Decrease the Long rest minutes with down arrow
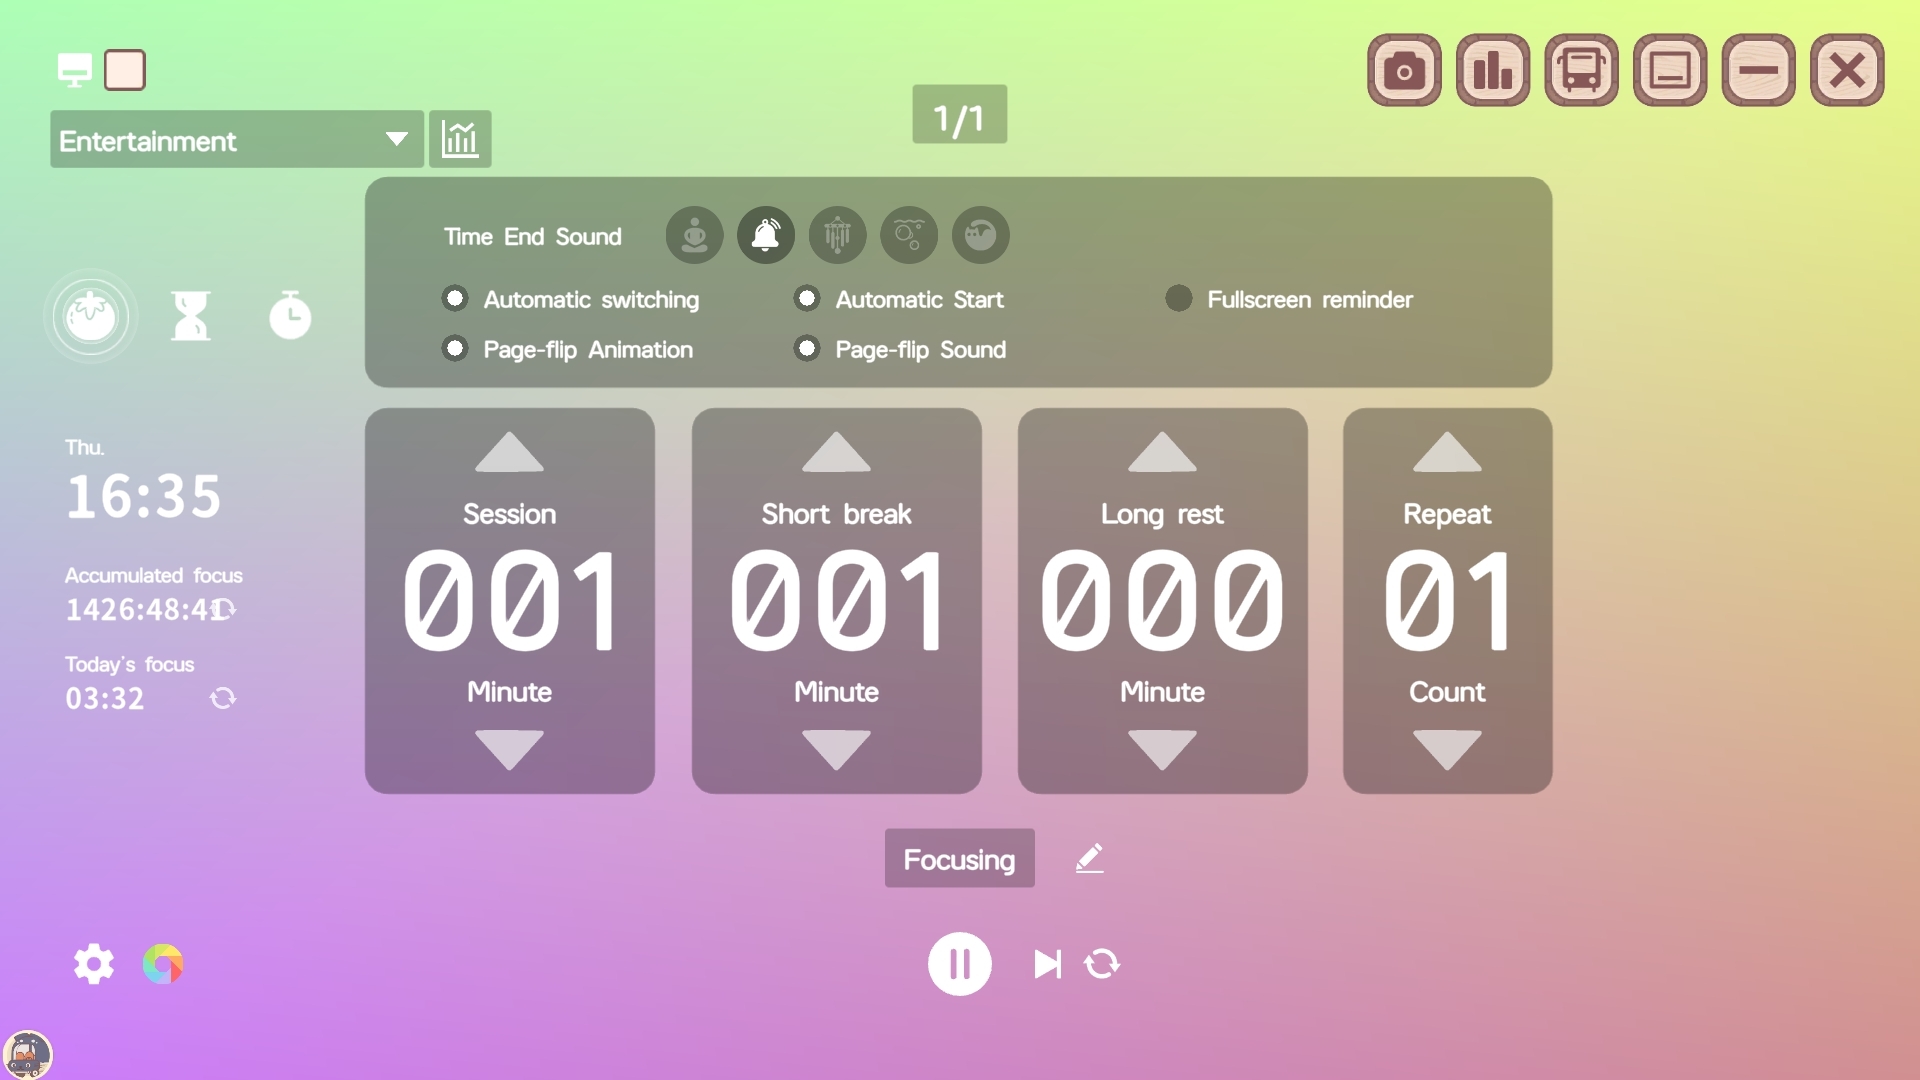1920x1080 pixels. (1162, 749)
